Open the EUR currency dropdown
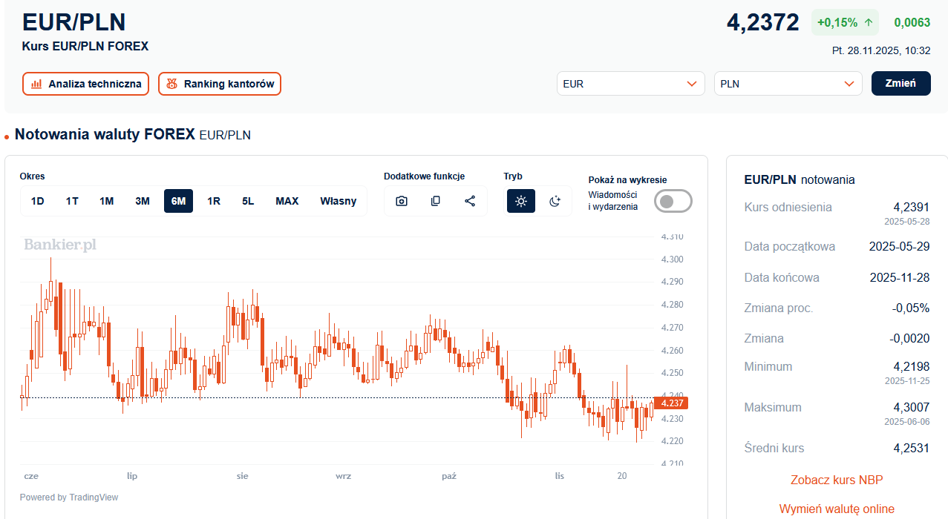Image resolution: width=948 pixels, height=519 pixels. [x=630, y=84]
